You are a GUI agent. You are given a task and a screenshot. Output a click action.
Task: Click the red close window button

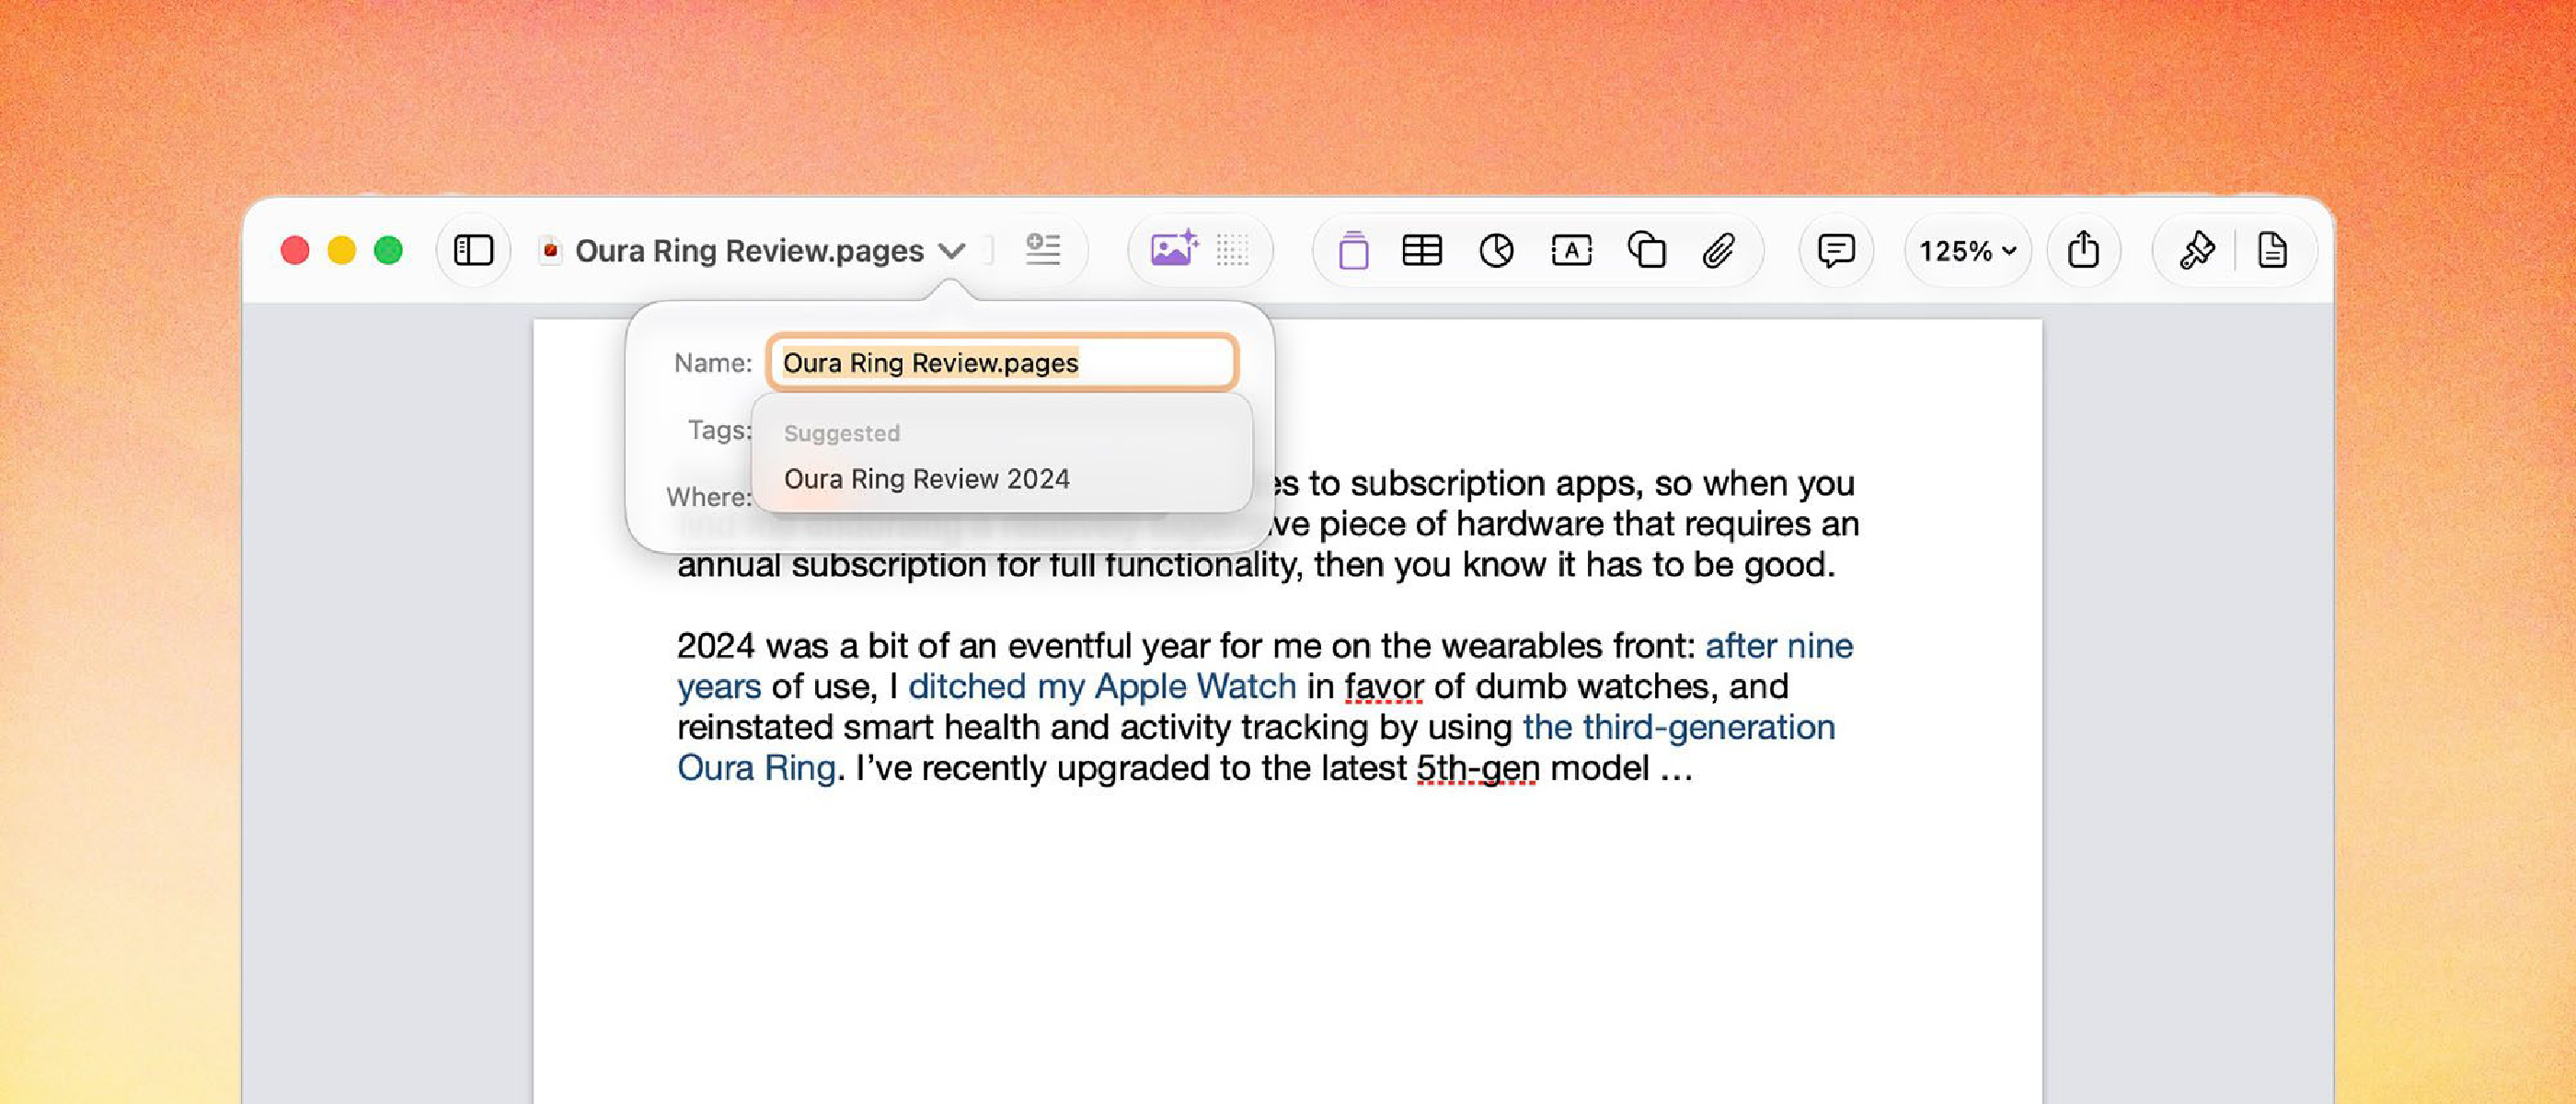(295, 250)
